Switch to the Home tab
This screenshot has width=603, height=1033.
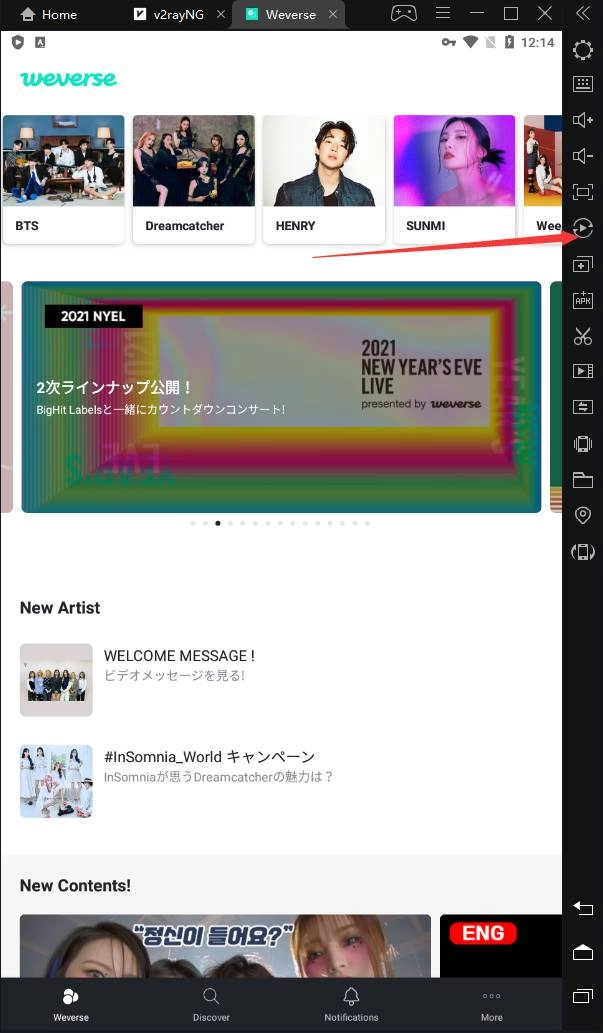(48, 14)
